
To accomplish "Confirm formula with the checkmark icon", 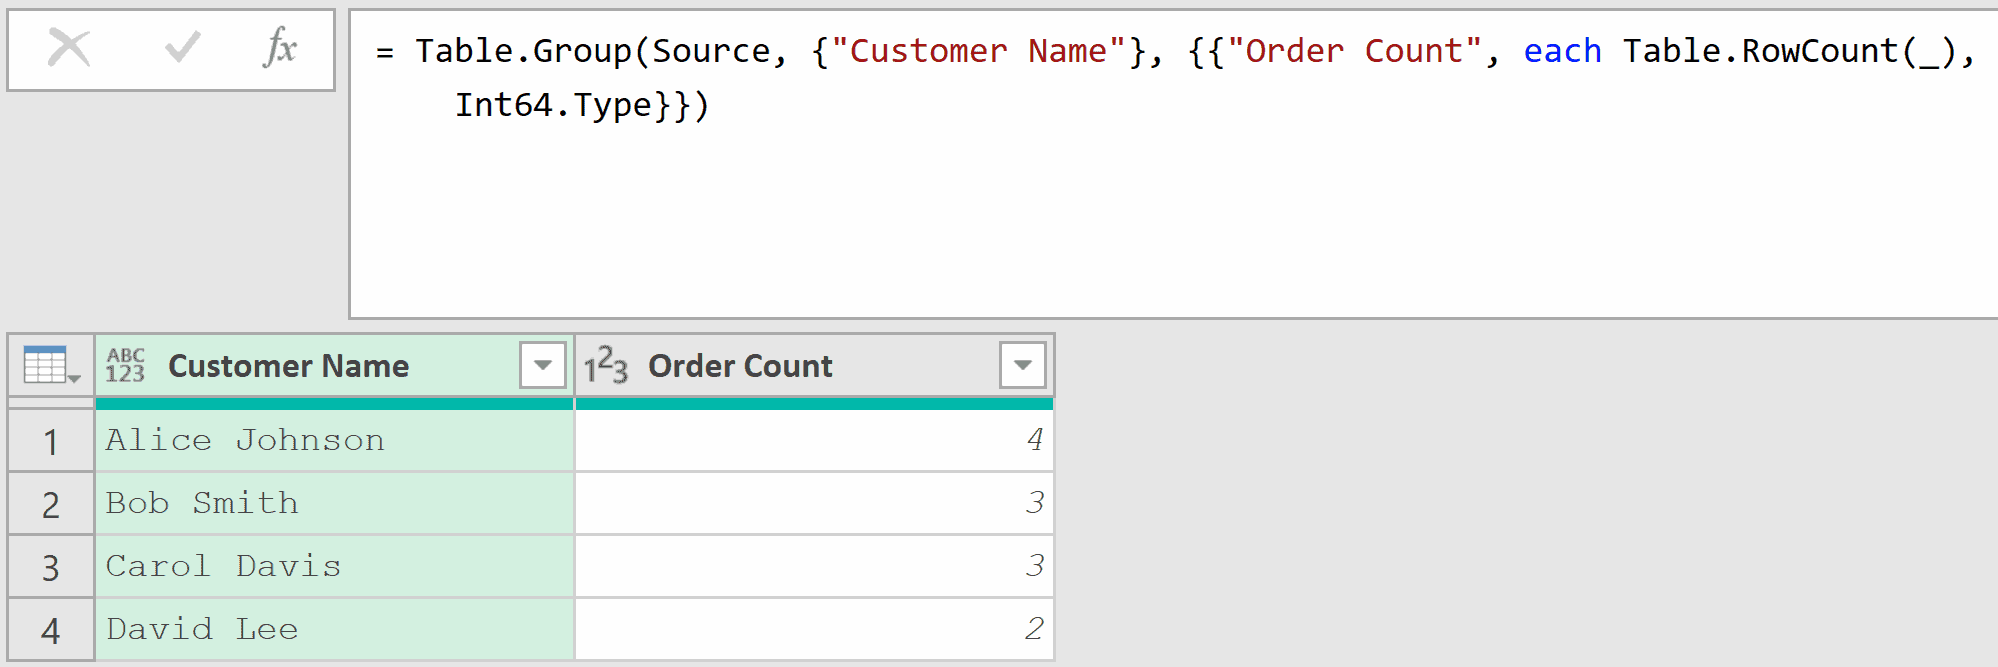I will pos(183,47).
